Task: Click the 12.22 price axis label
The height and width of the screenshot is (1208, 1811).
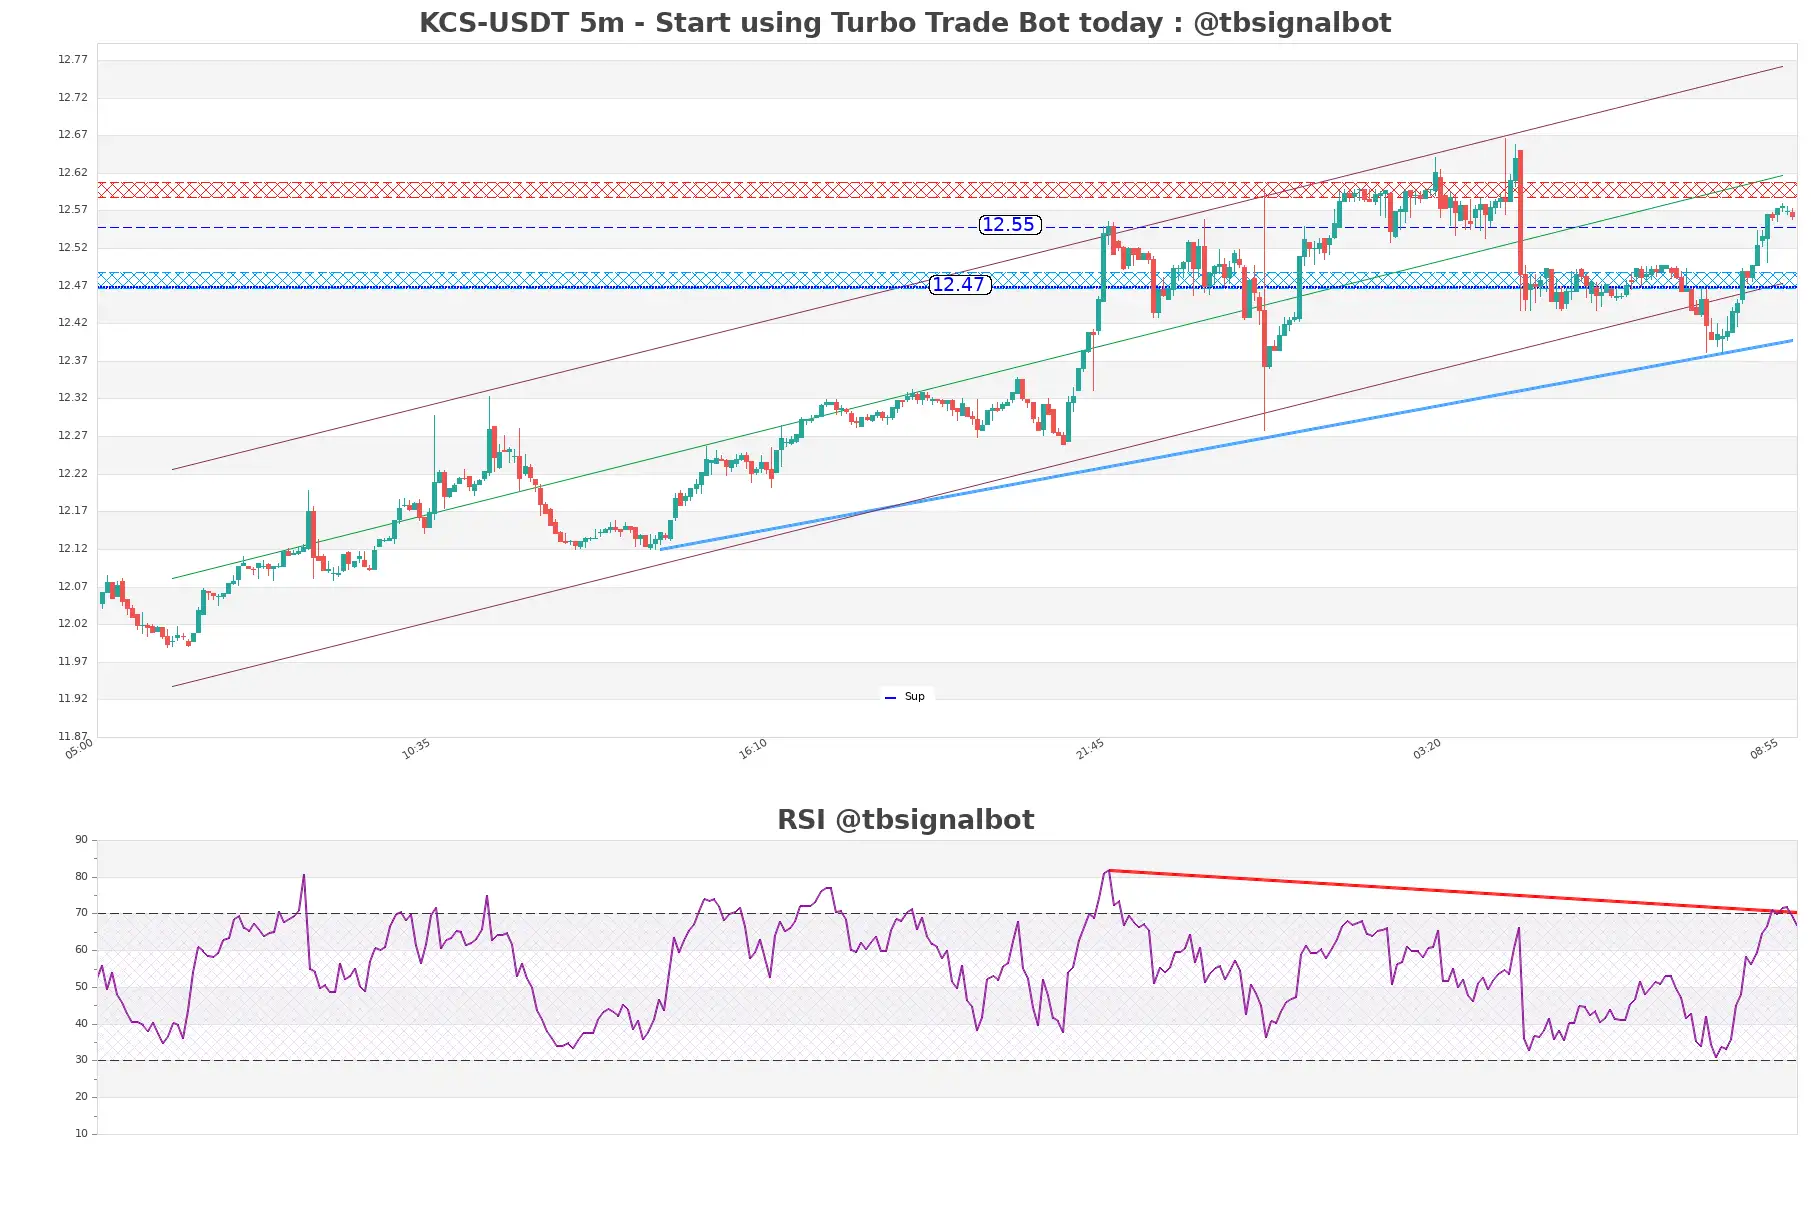Action: coord(73,474)
